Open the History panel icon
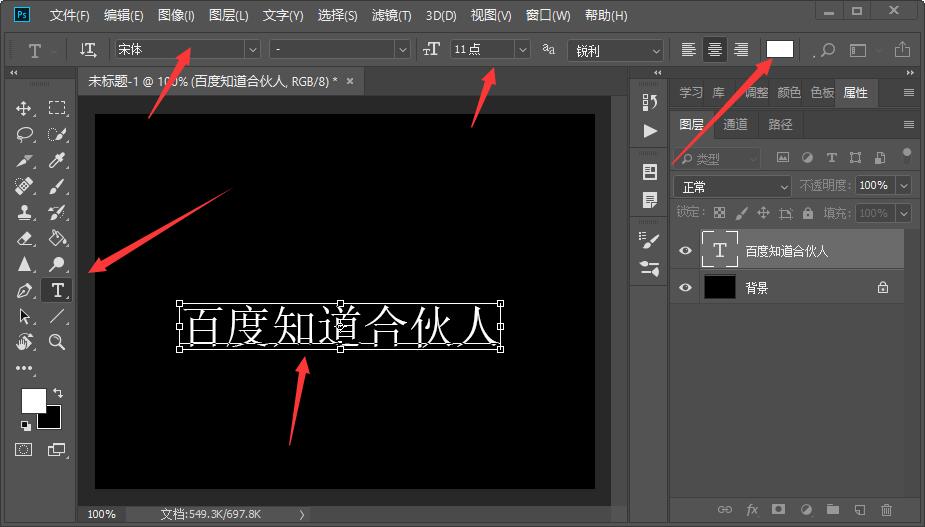925x527 pixels. [650, 102]
